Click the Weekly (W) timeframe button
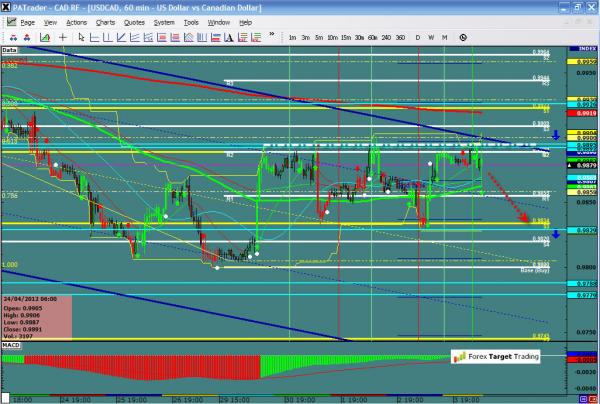 (x=431, y=37)
